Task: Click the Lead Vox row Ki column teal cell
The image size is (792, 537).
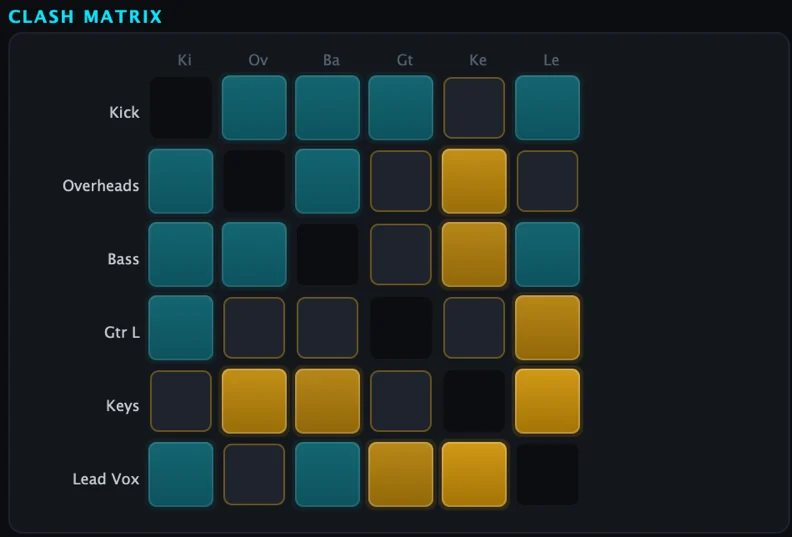Action: coord(181,474)
